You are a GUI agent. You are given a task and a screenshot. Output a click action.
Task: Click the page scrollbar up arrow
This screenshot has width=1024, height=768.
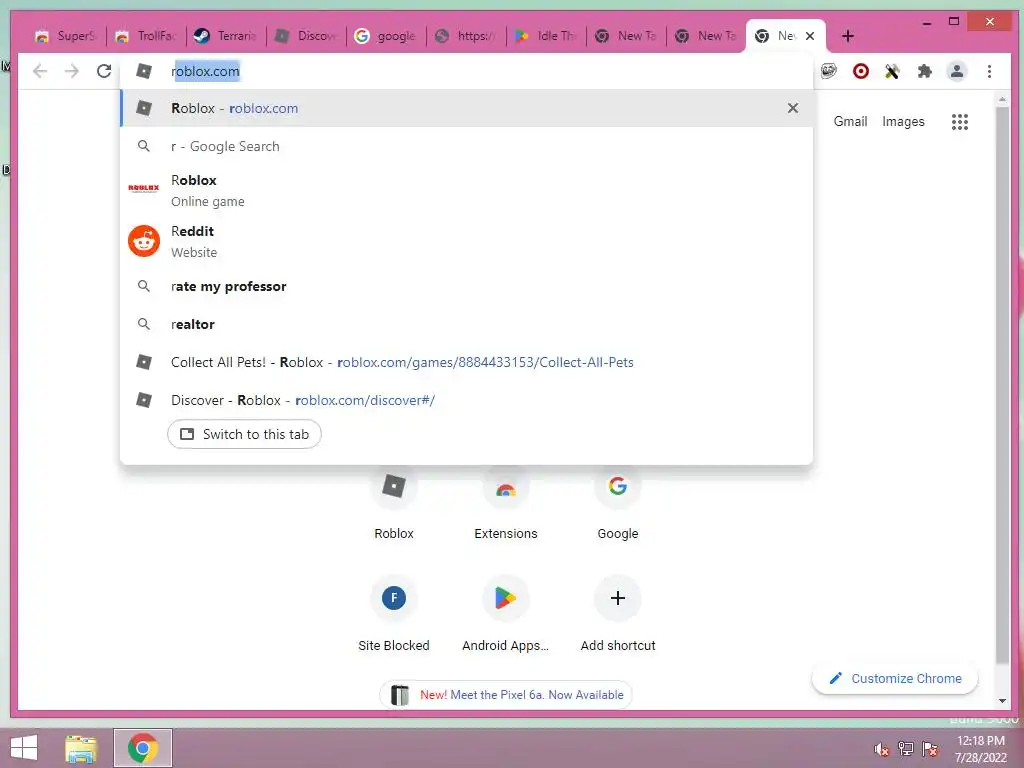click(x=1002, y=100)
